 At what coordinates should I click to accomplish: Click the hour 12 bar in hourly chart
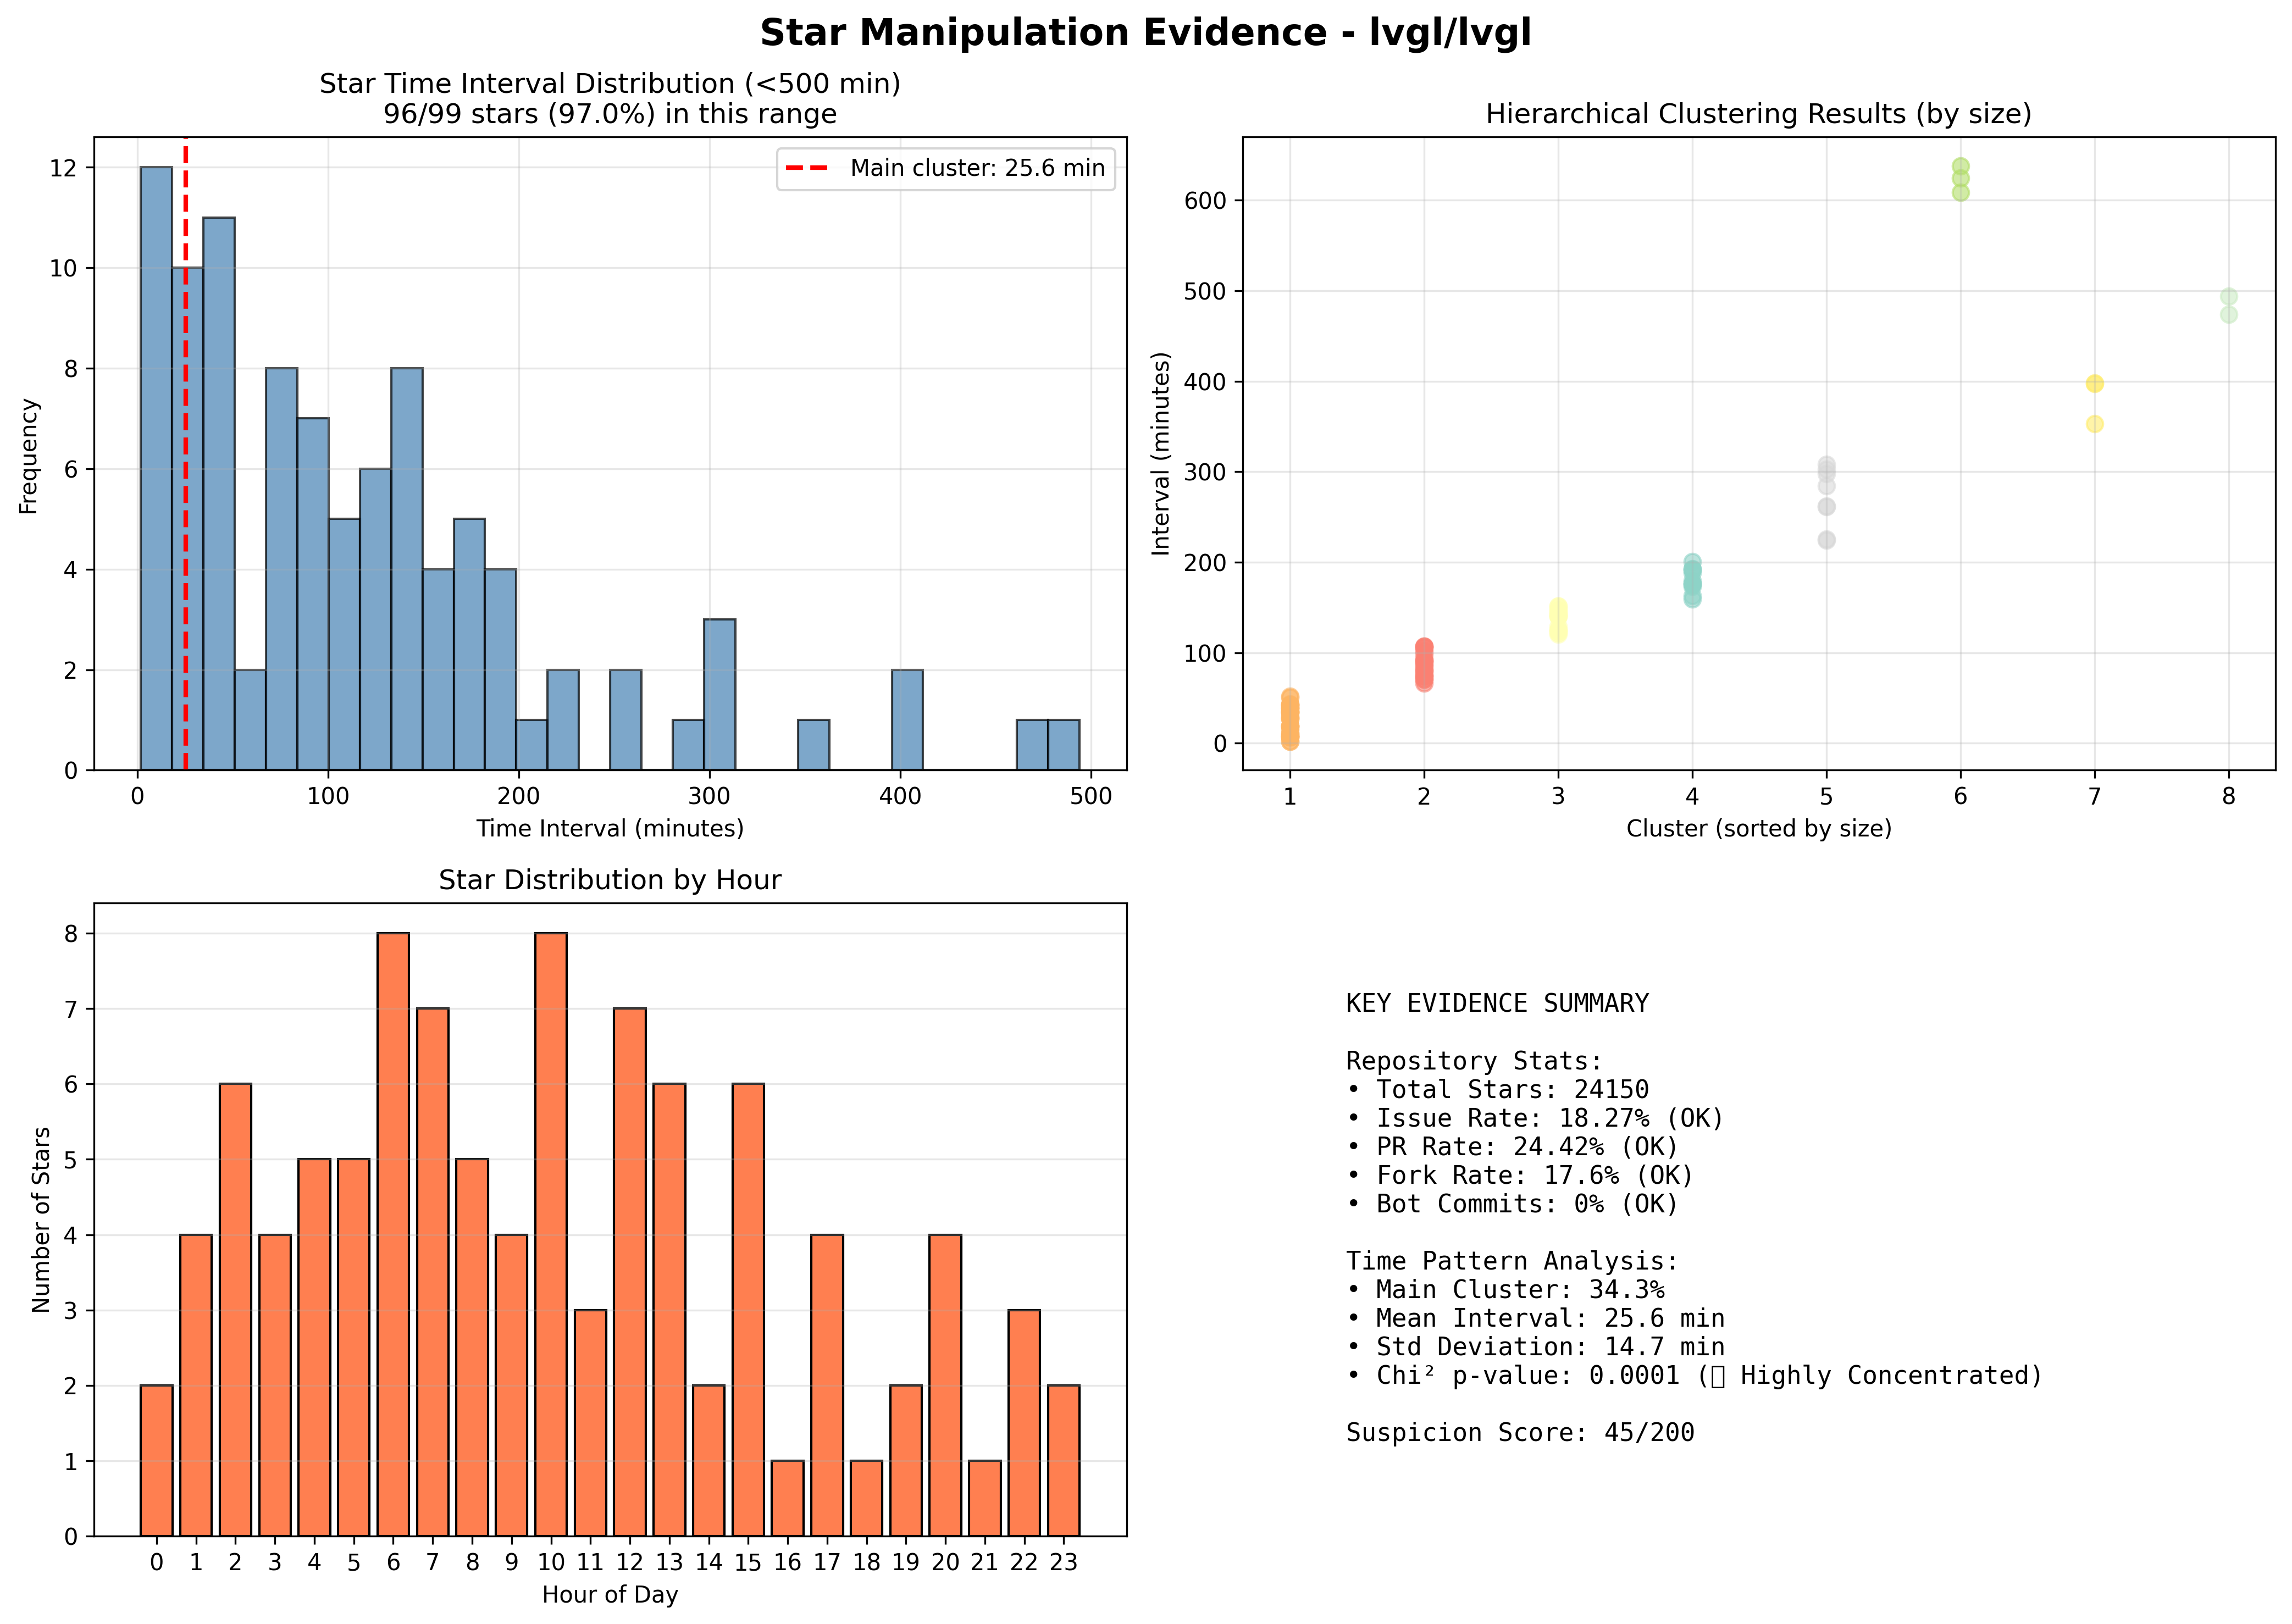tap(630, 1272)
